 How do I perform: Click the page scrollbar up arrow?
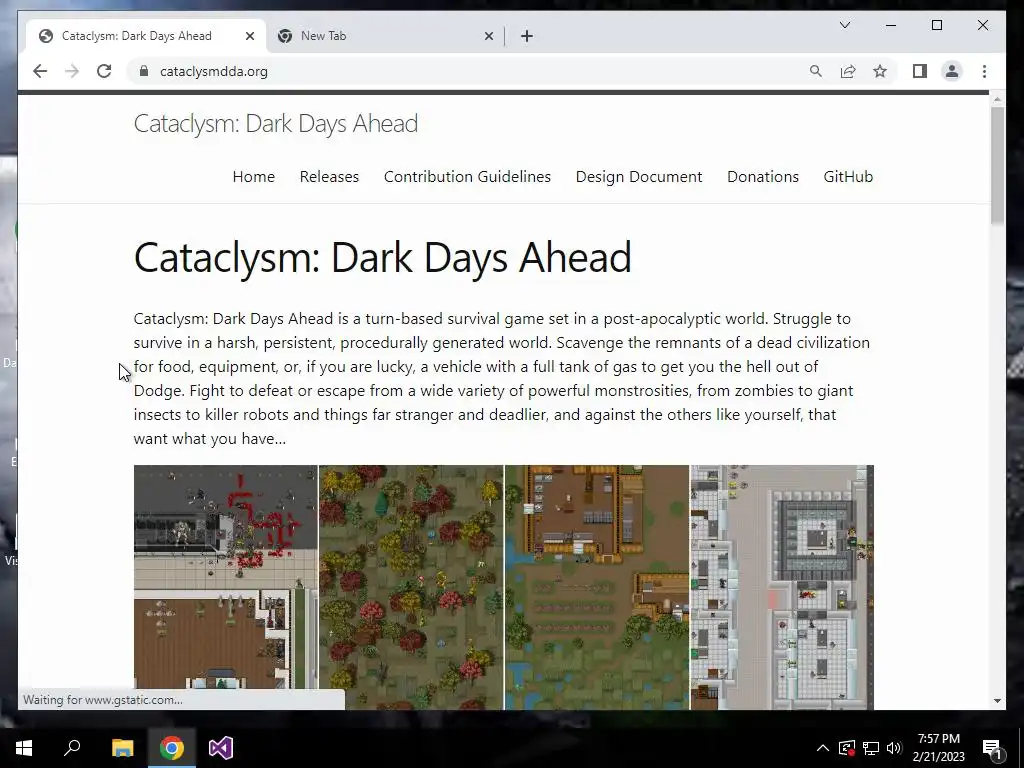tap(997, 99)
